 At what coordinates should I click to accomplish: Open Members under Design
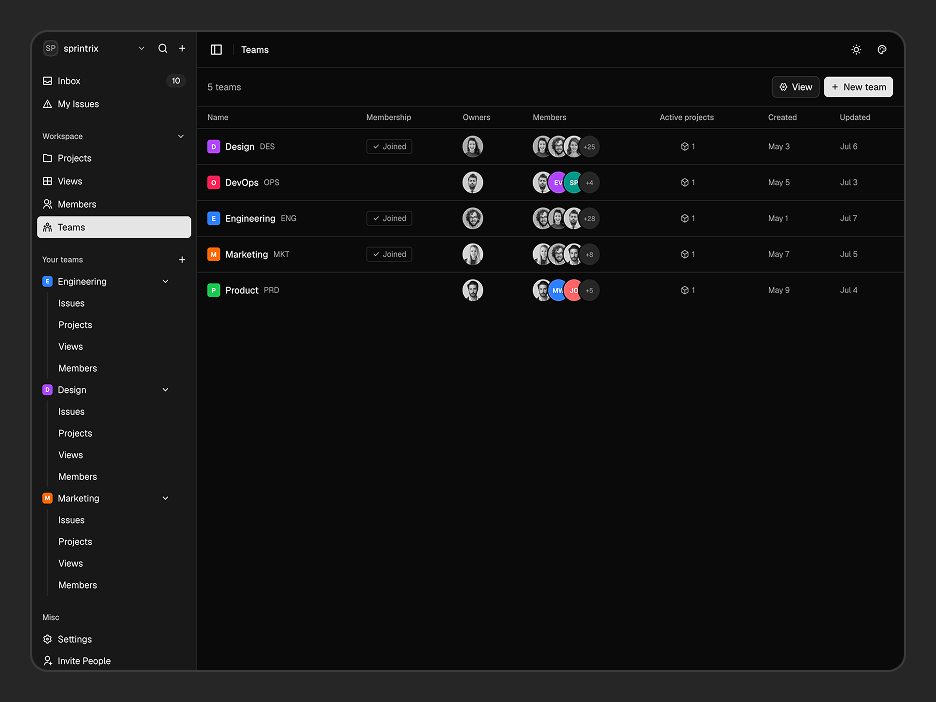78,476
